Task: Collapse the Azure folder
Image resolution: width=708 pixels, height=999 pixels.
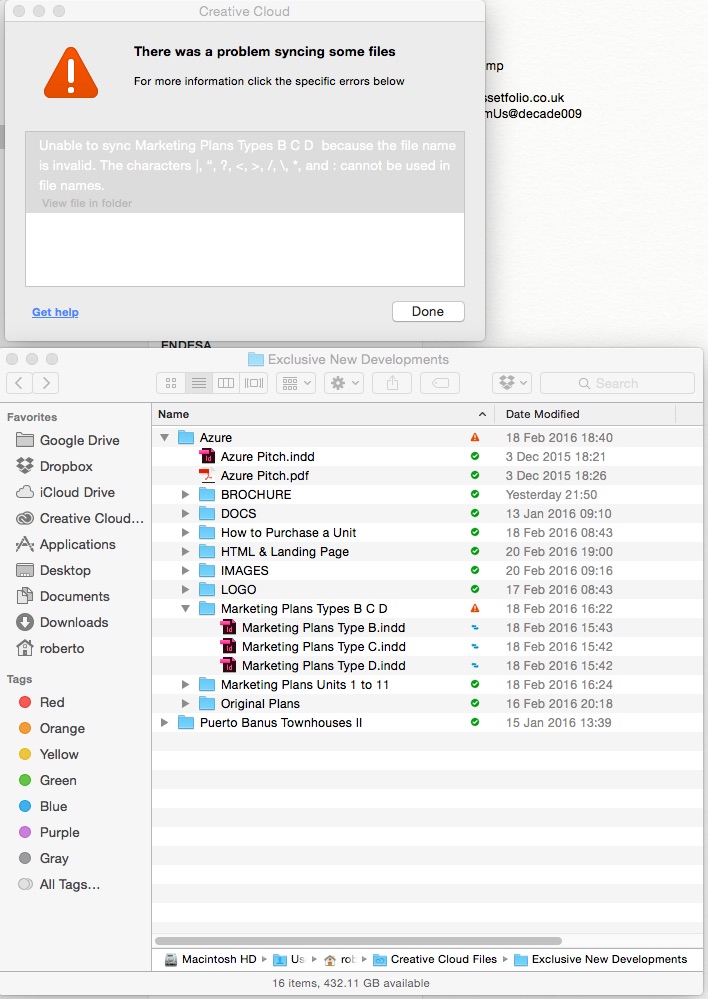Action: (x=165, y=438)
